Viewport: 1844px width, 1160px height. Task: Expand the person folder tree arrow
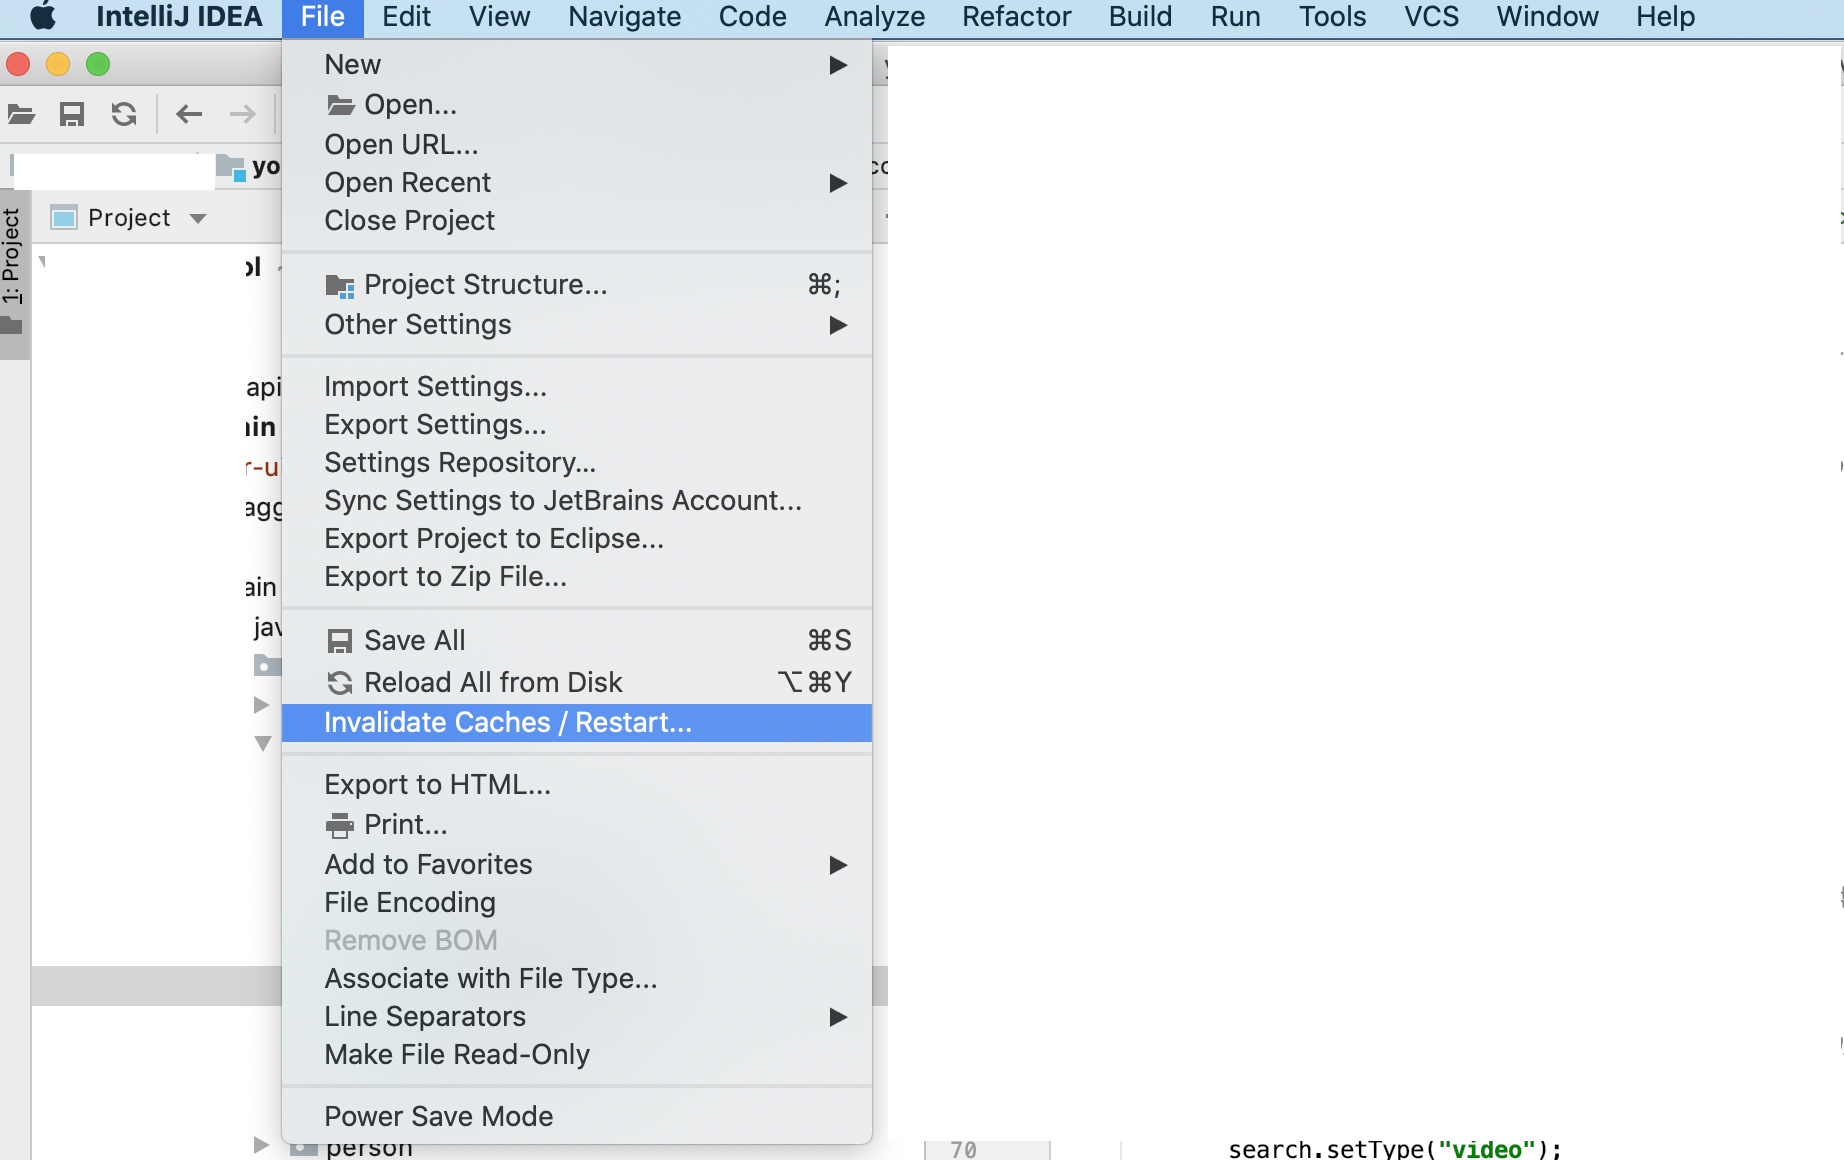[262, 1146]
